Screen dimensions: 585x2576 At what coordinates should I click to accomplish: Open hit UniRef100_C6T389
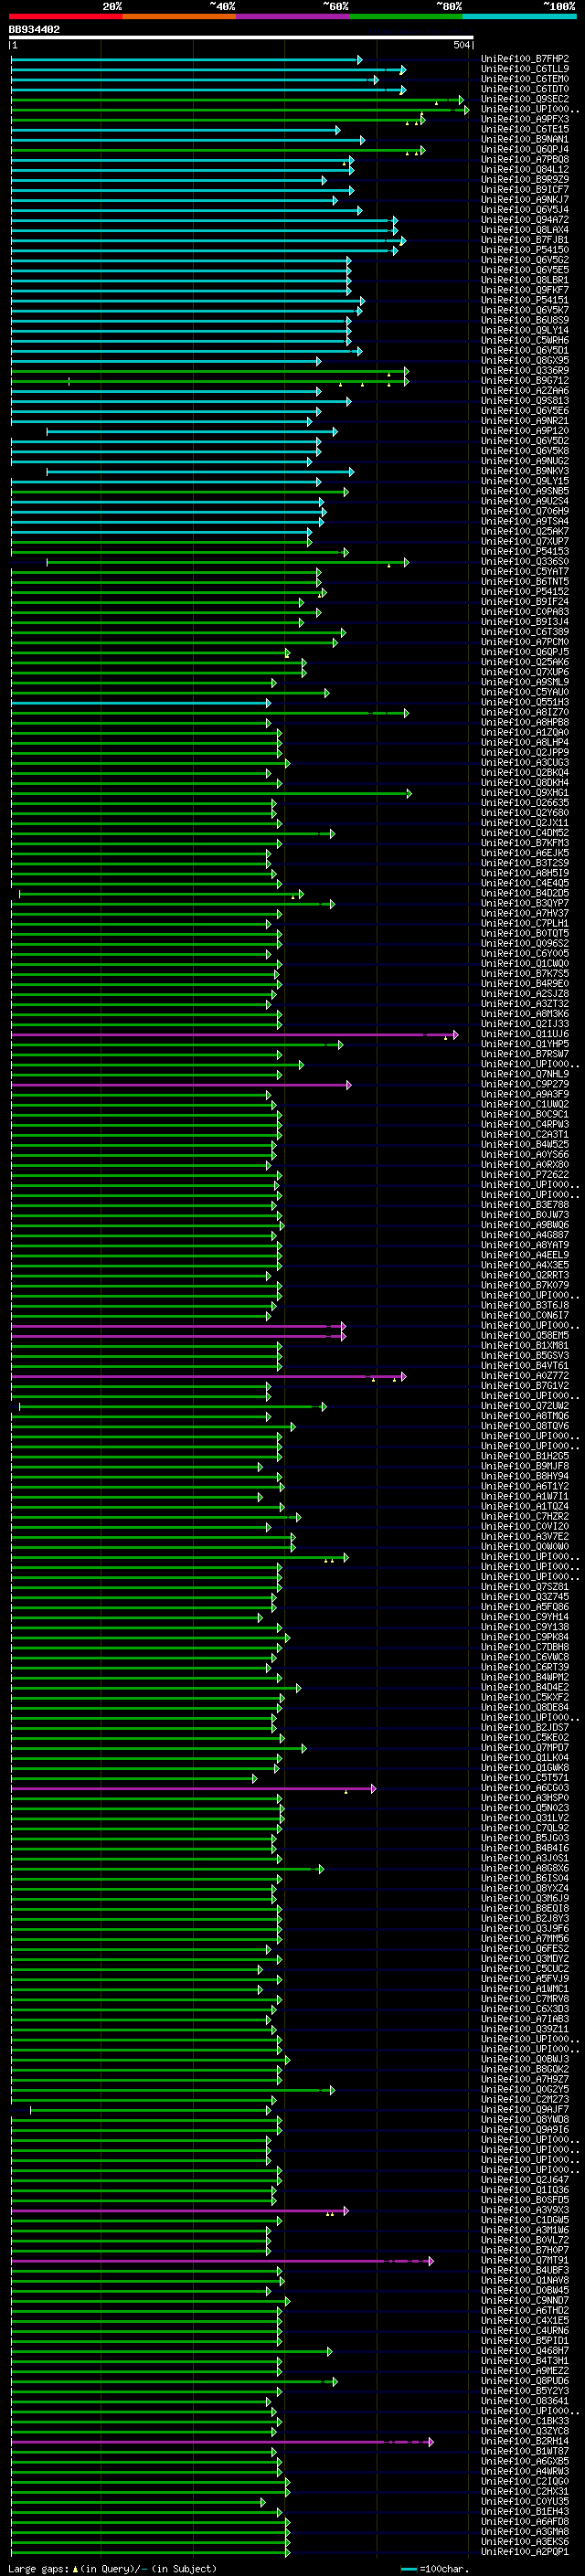pyautogui.click(x=524, y=632)
